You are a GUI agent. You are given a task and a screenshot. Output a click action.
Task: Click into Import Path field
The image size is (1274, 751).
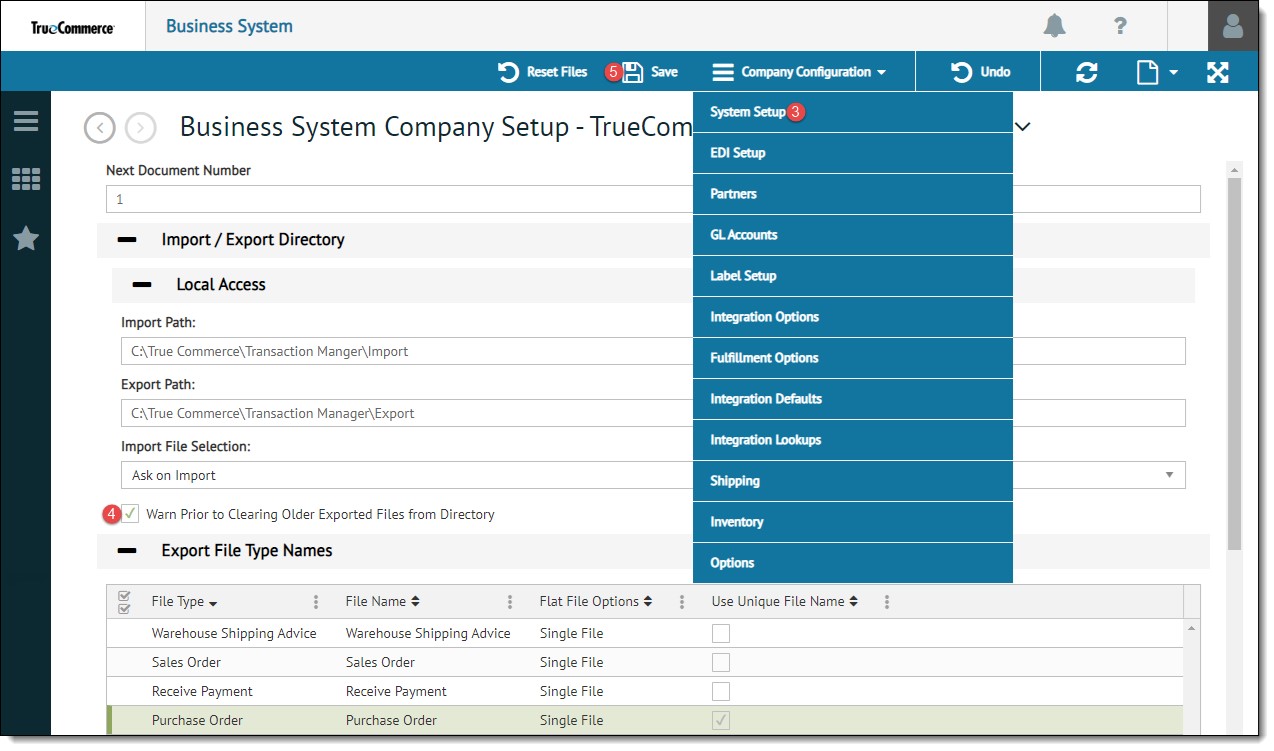pyautogui.click(x=653, y=351)
